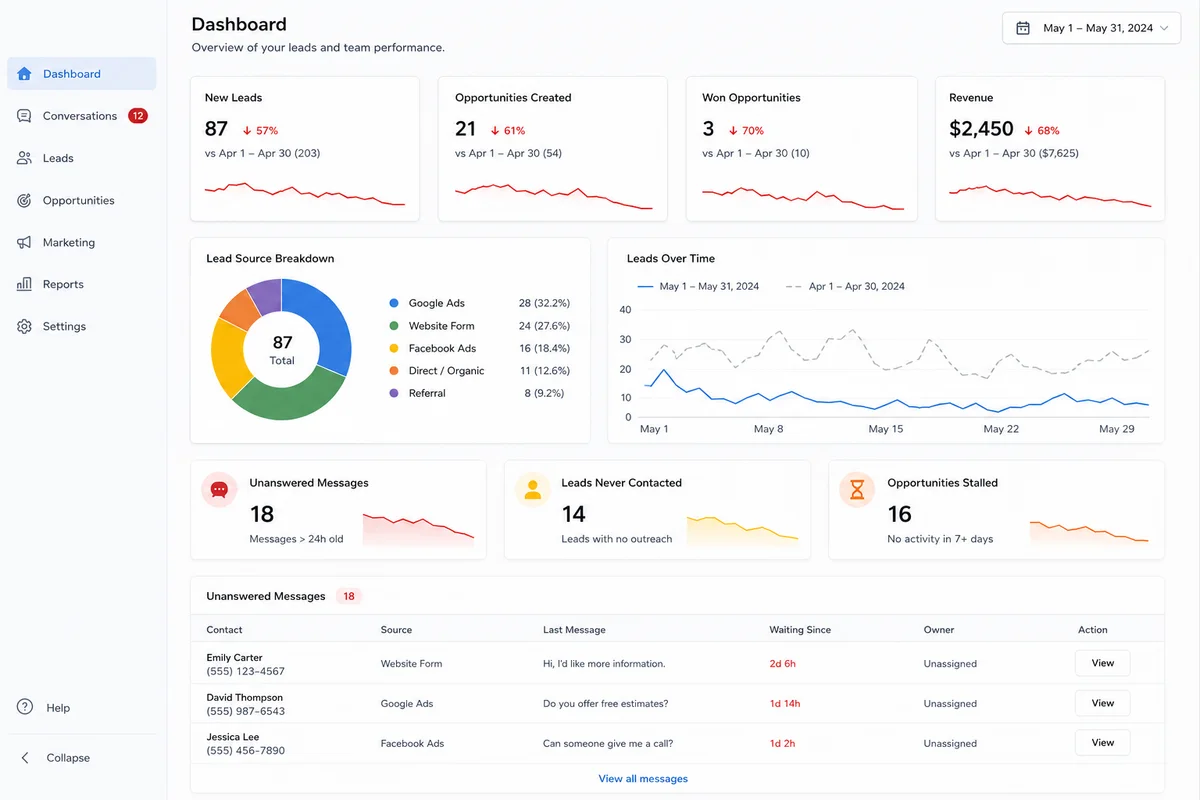Click the David Thompson contact name
Image resolution: width=1200 pixels, height=800 pixels.
pyautogui.click(x=244, y=697)
